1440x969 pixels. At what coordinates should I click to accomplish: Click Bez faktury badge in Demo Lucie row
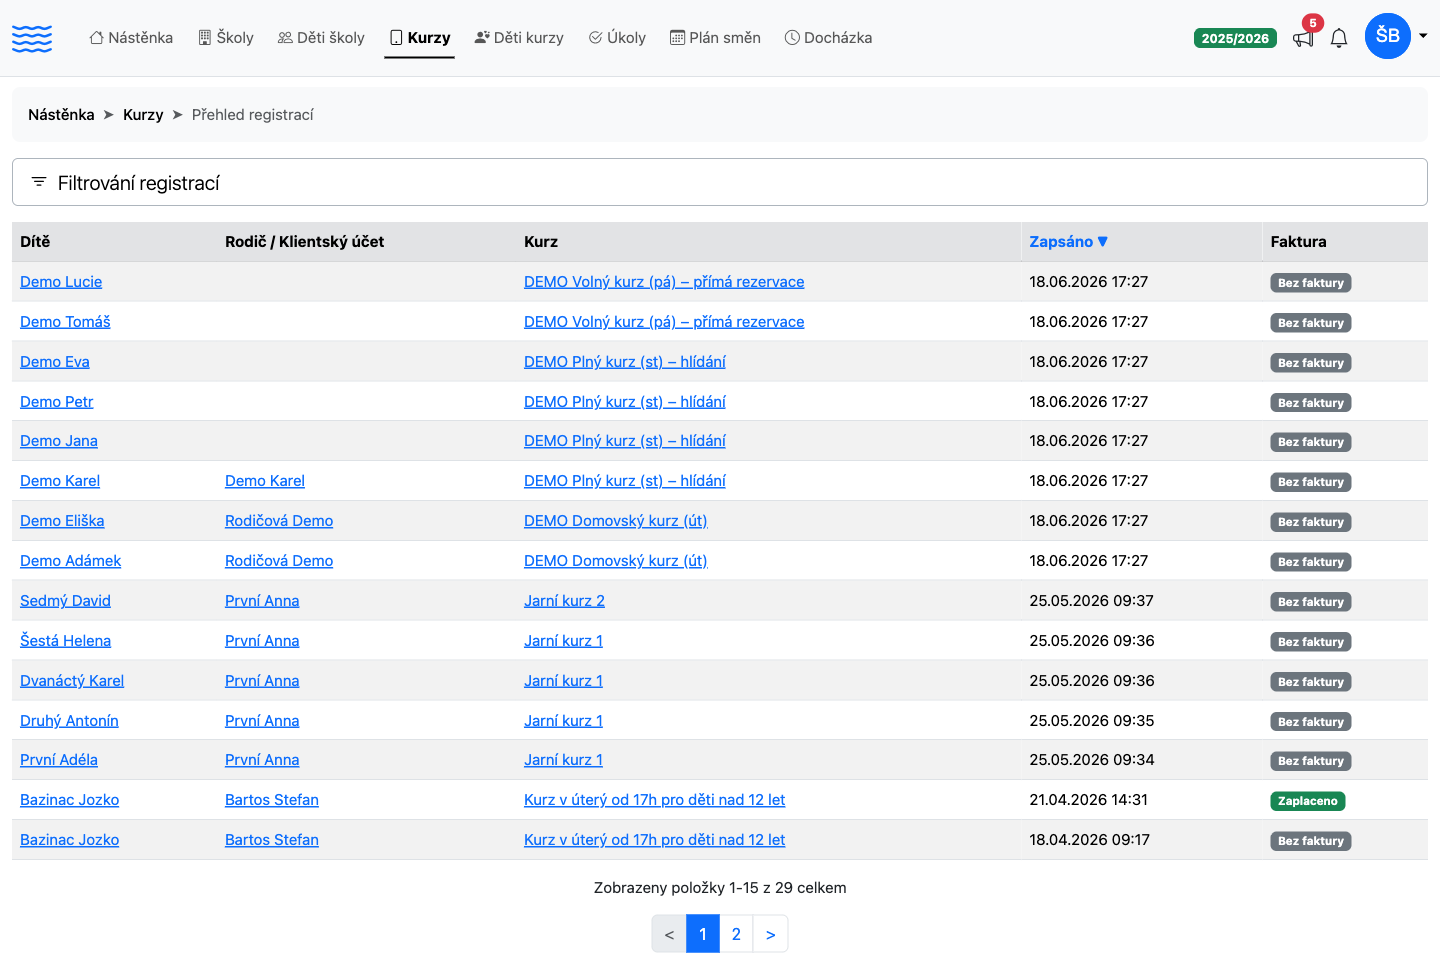pyautogui.click(x=1311, y=283)
